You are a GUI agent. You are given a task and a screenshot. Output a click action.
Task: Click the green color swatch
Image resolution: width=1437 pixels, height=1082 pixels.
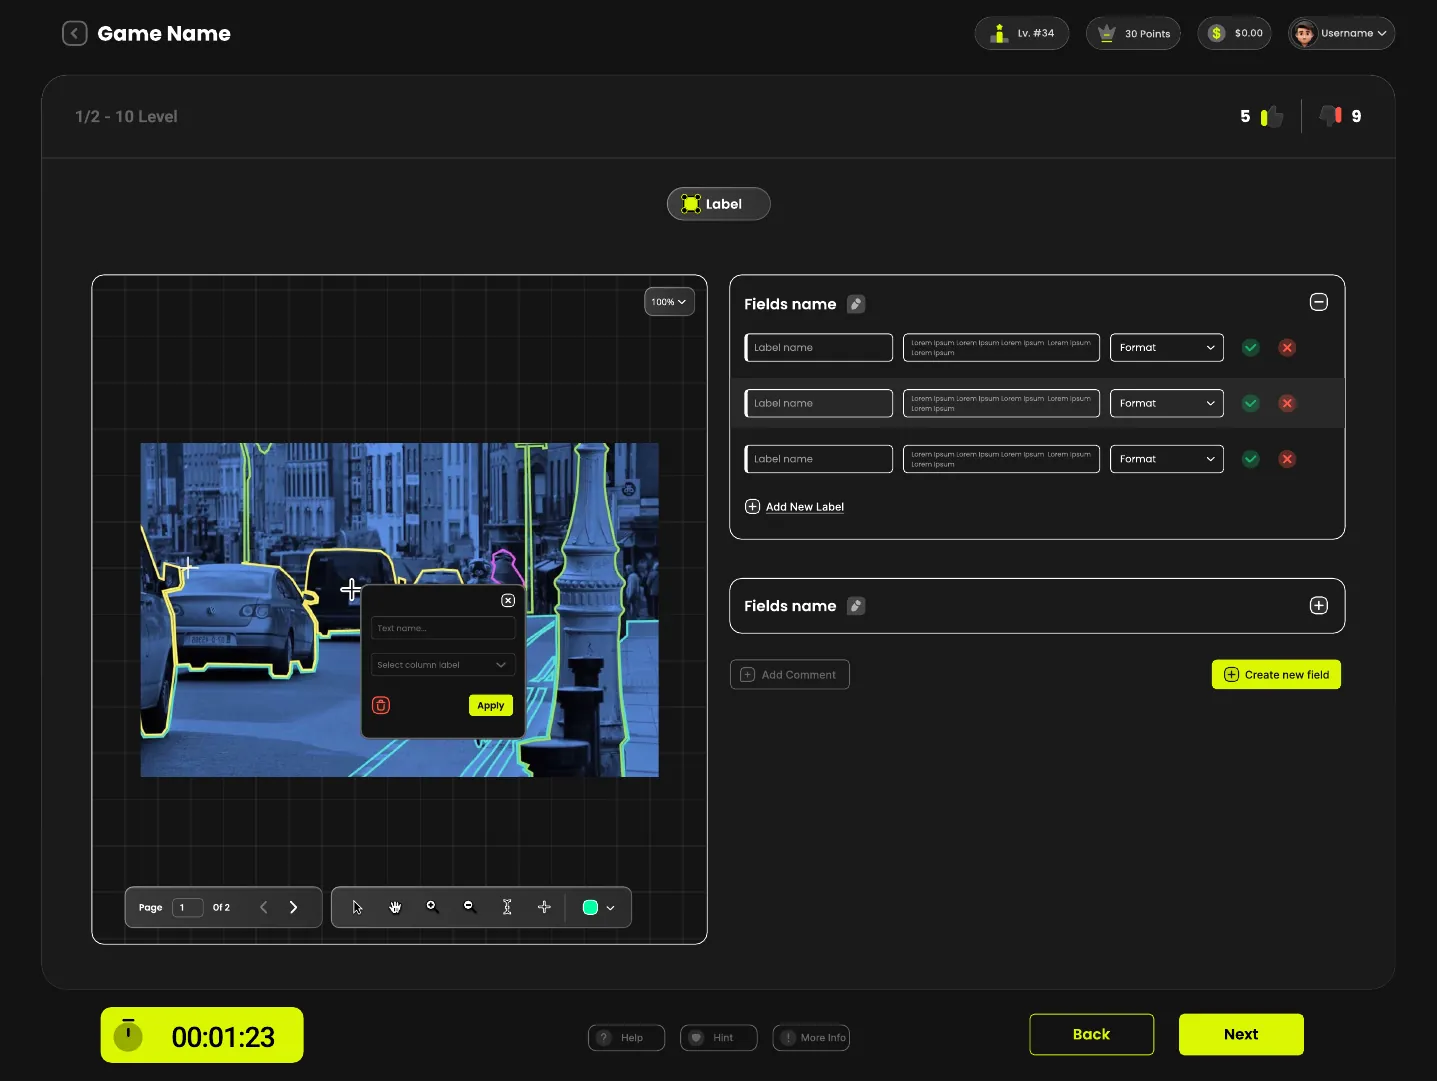(x=590, y=908)
